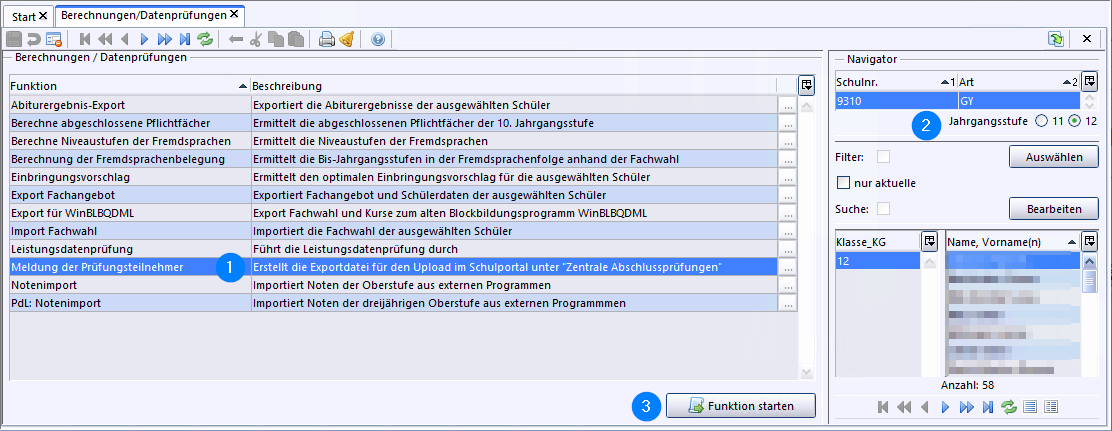Skip forward a page with main toolbar double-right arrow
The height and width of the screenshot is (431, 1112).
(165, 39)
